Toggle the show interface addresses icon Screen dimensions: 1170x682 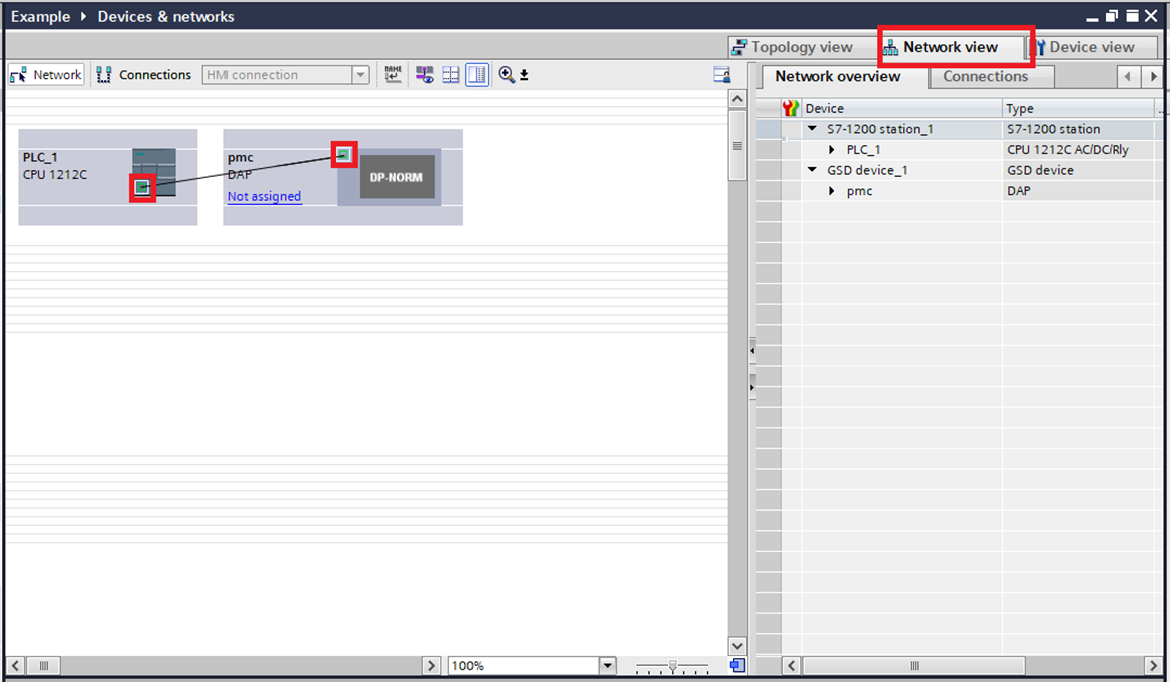pyautogui.click(x=424, y=74)
